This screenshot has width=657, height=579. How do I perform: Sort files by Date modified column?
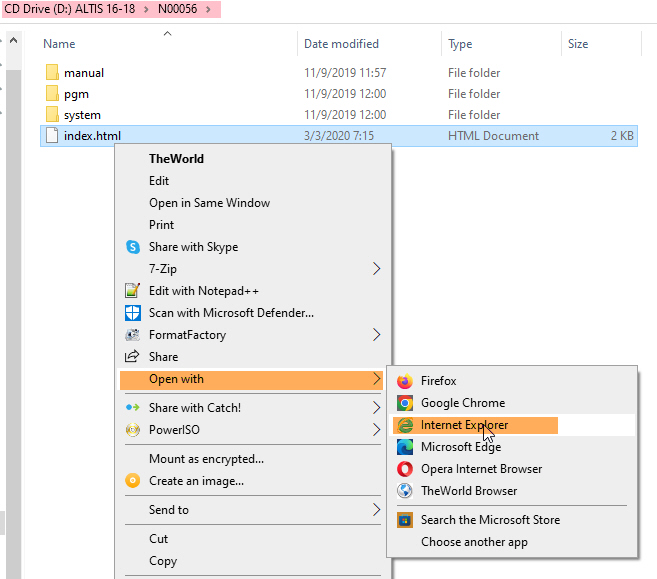coord(343,44)
